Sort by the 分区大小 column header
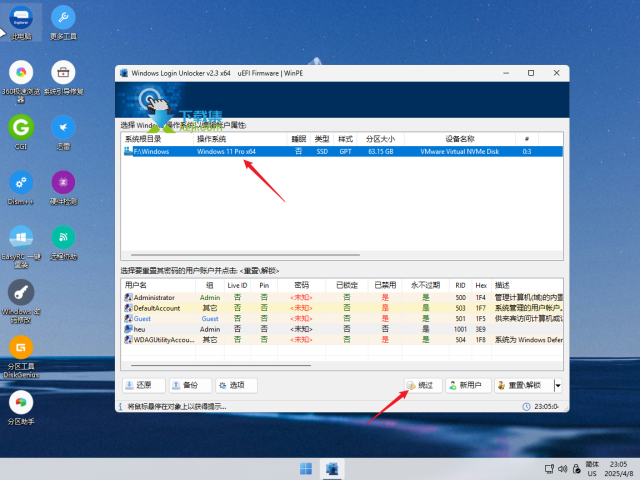Viewport: 640px width, 480px height. [x=381, y=139]
